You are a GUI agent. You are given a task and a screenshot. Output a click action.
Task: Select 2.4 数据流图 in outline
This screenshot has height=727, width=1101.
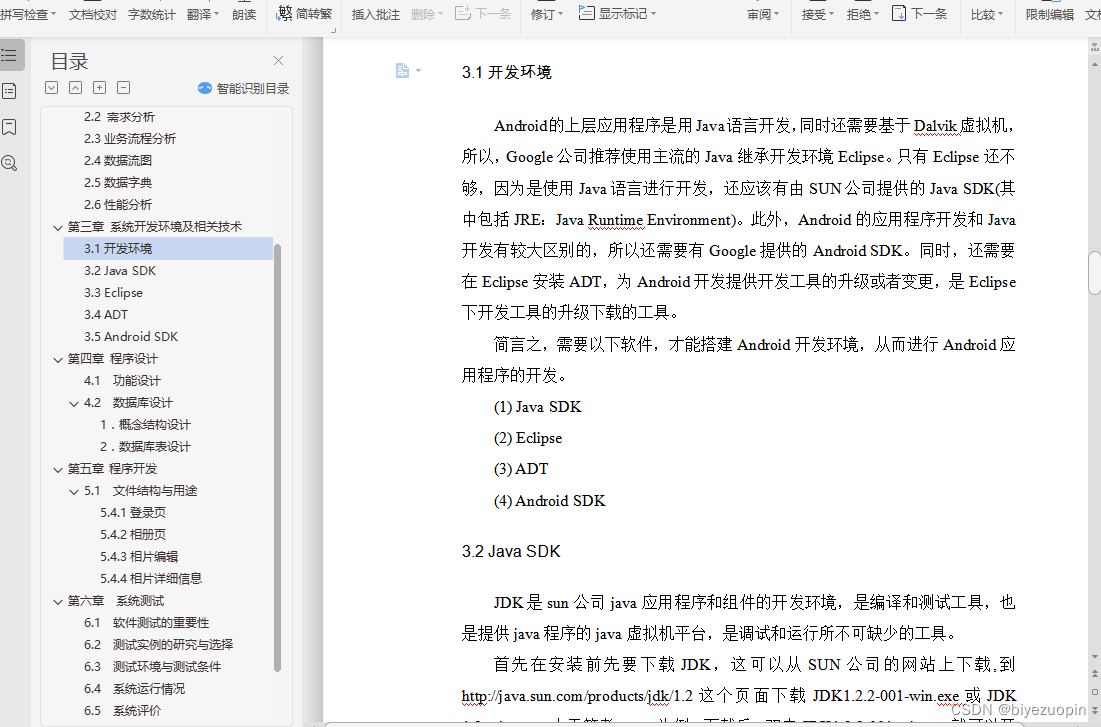point(118,160)
